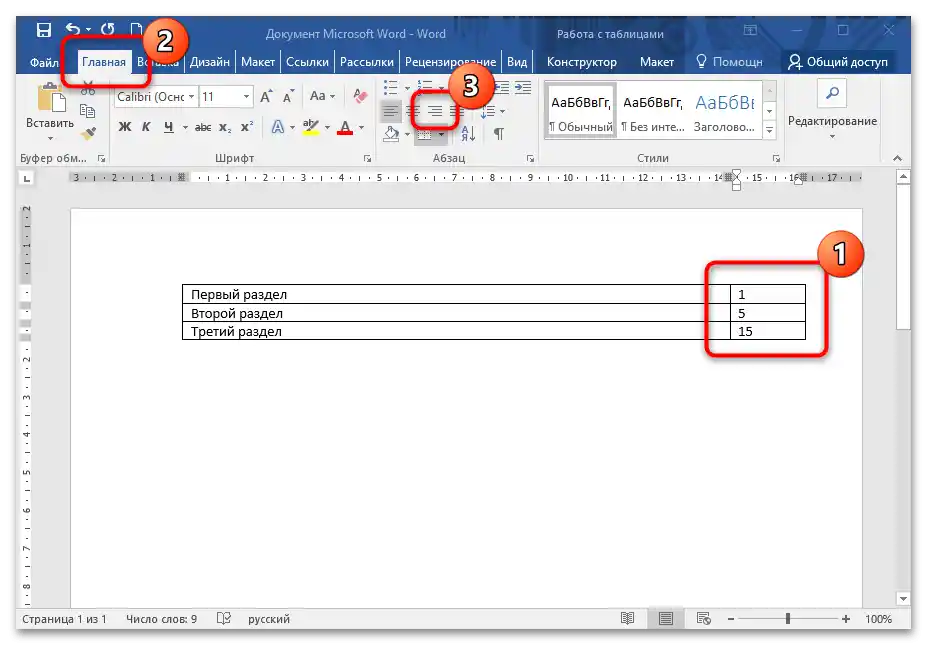Open the Файл menu tab
The height and width of the screenshot is (645, 927).
point(44,62)
